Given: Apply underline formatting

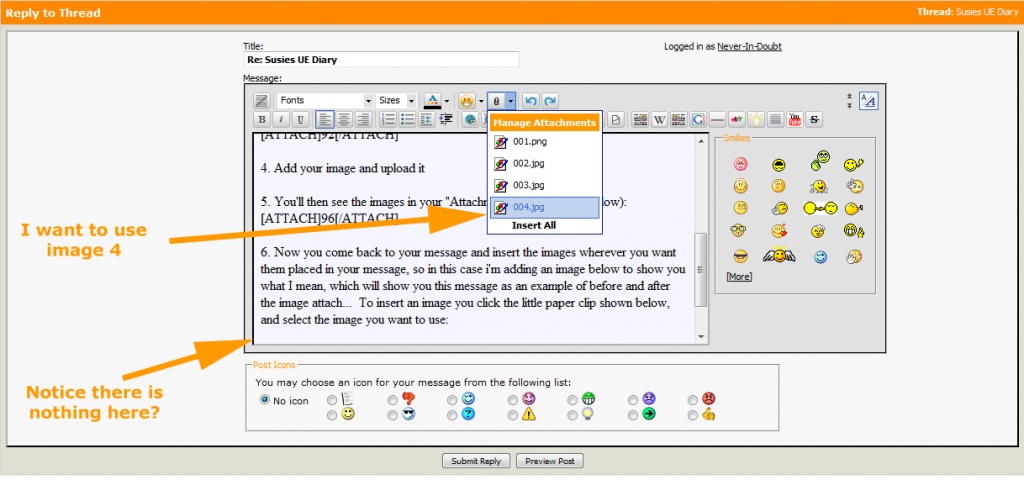Looking at the screenshot, I should click(x=299, y=119).
